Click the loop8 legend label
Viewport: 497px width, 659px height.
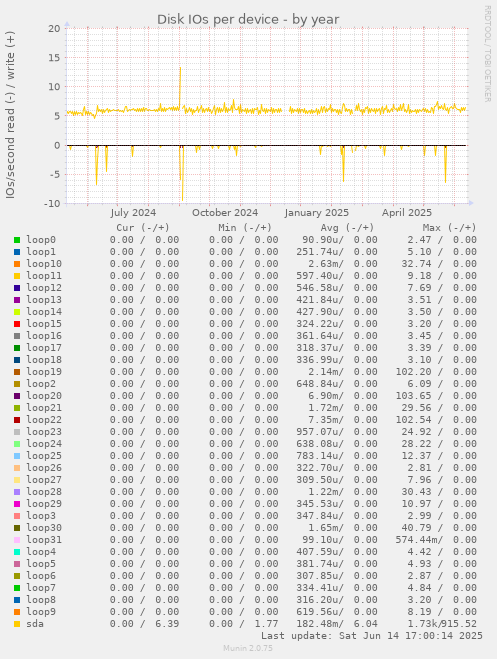41,600
